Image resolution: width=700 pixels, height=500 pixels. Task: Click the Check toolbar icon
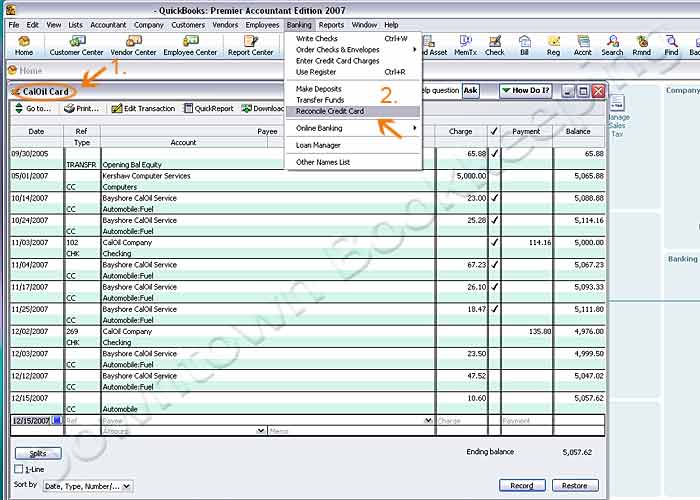click(495, 46)
